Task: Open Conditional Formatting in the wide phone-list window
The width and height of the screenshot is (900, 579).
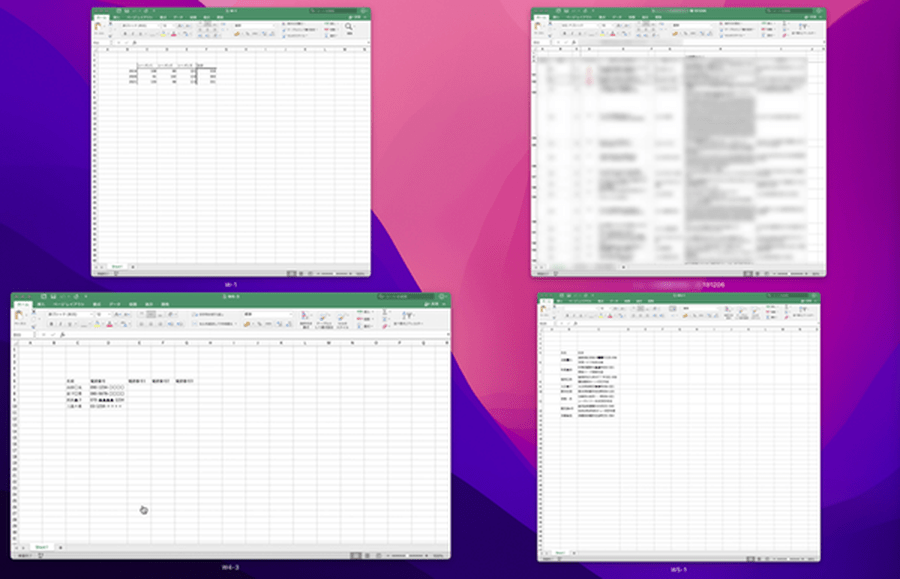Action: [306, 320]
